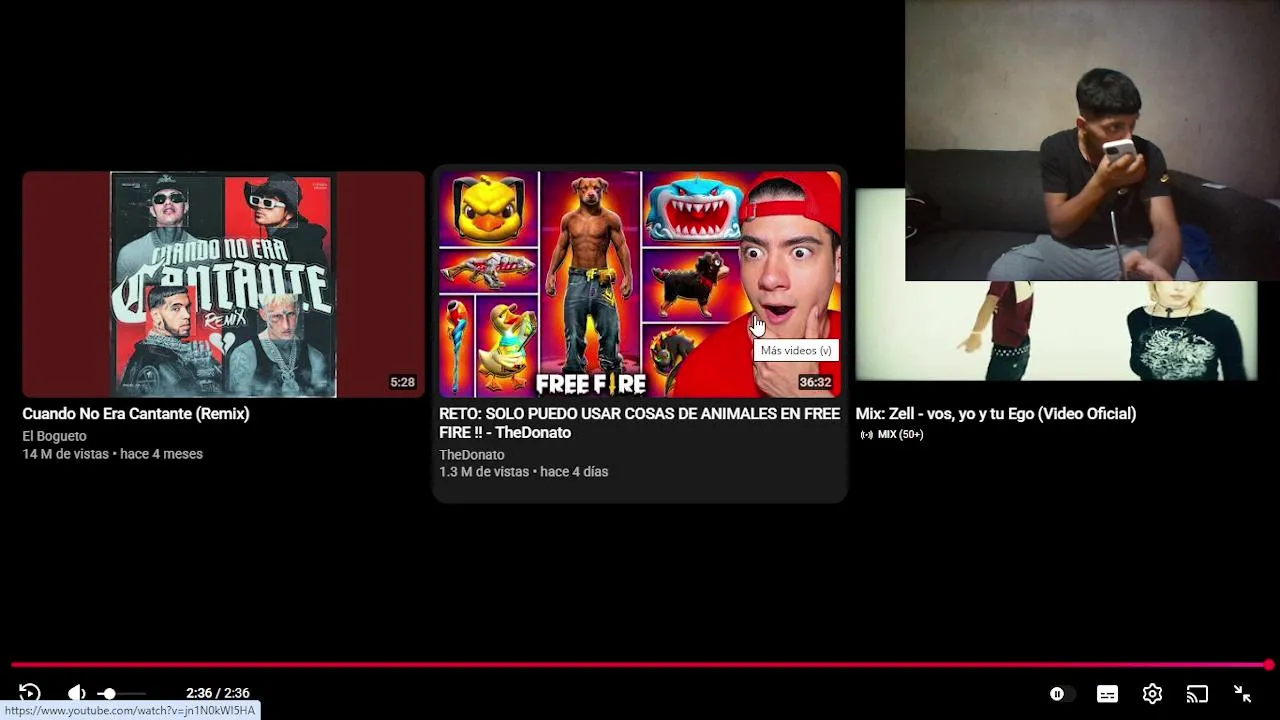The height and width of the screenshot is (720, 1280).
Task: Click the 36:32 duration badge
Action: 815,382
